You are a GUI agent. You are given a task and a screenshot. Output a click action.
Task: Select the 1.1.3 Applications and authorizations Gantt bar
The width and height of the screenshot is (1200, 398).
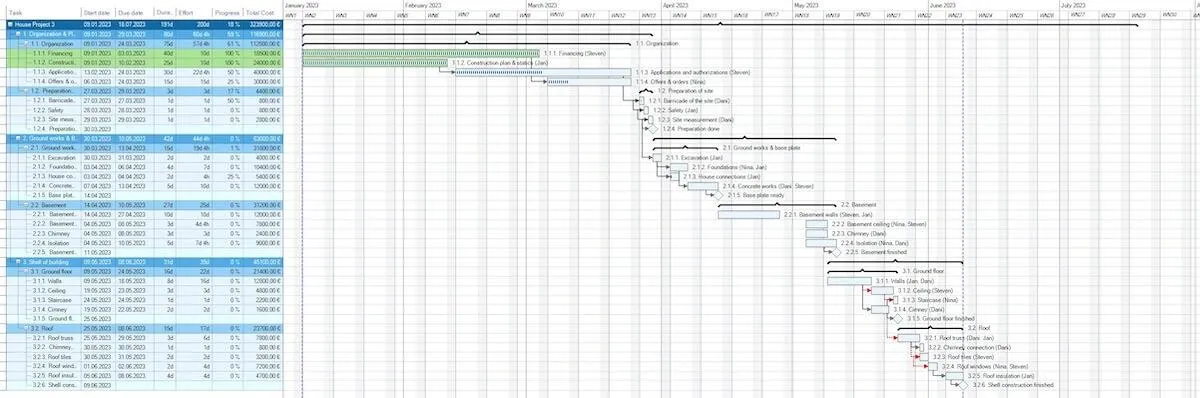544,72
